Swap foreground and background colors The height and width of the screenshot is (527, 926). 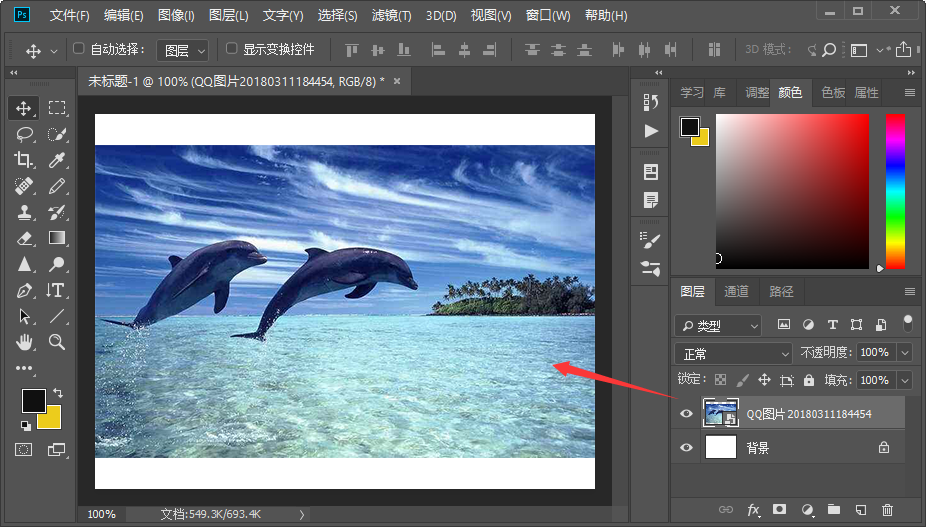coord(58,392)
